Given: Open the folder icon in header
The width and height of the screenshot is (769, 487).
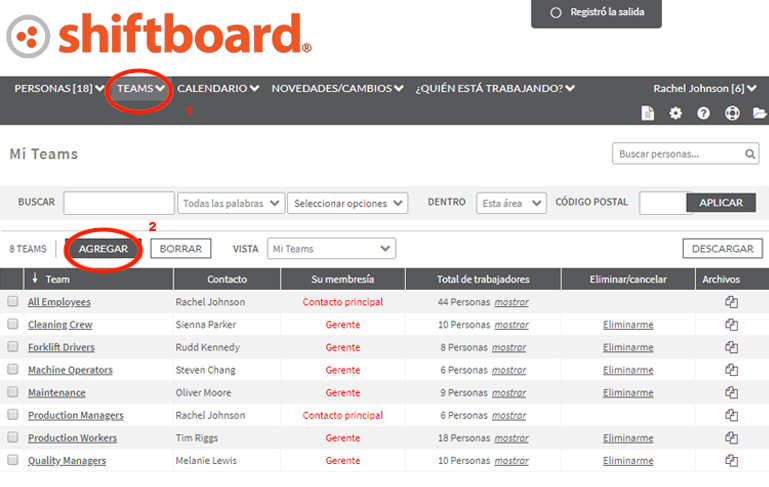Looking at the screenshot, I should tap(760, 113).
